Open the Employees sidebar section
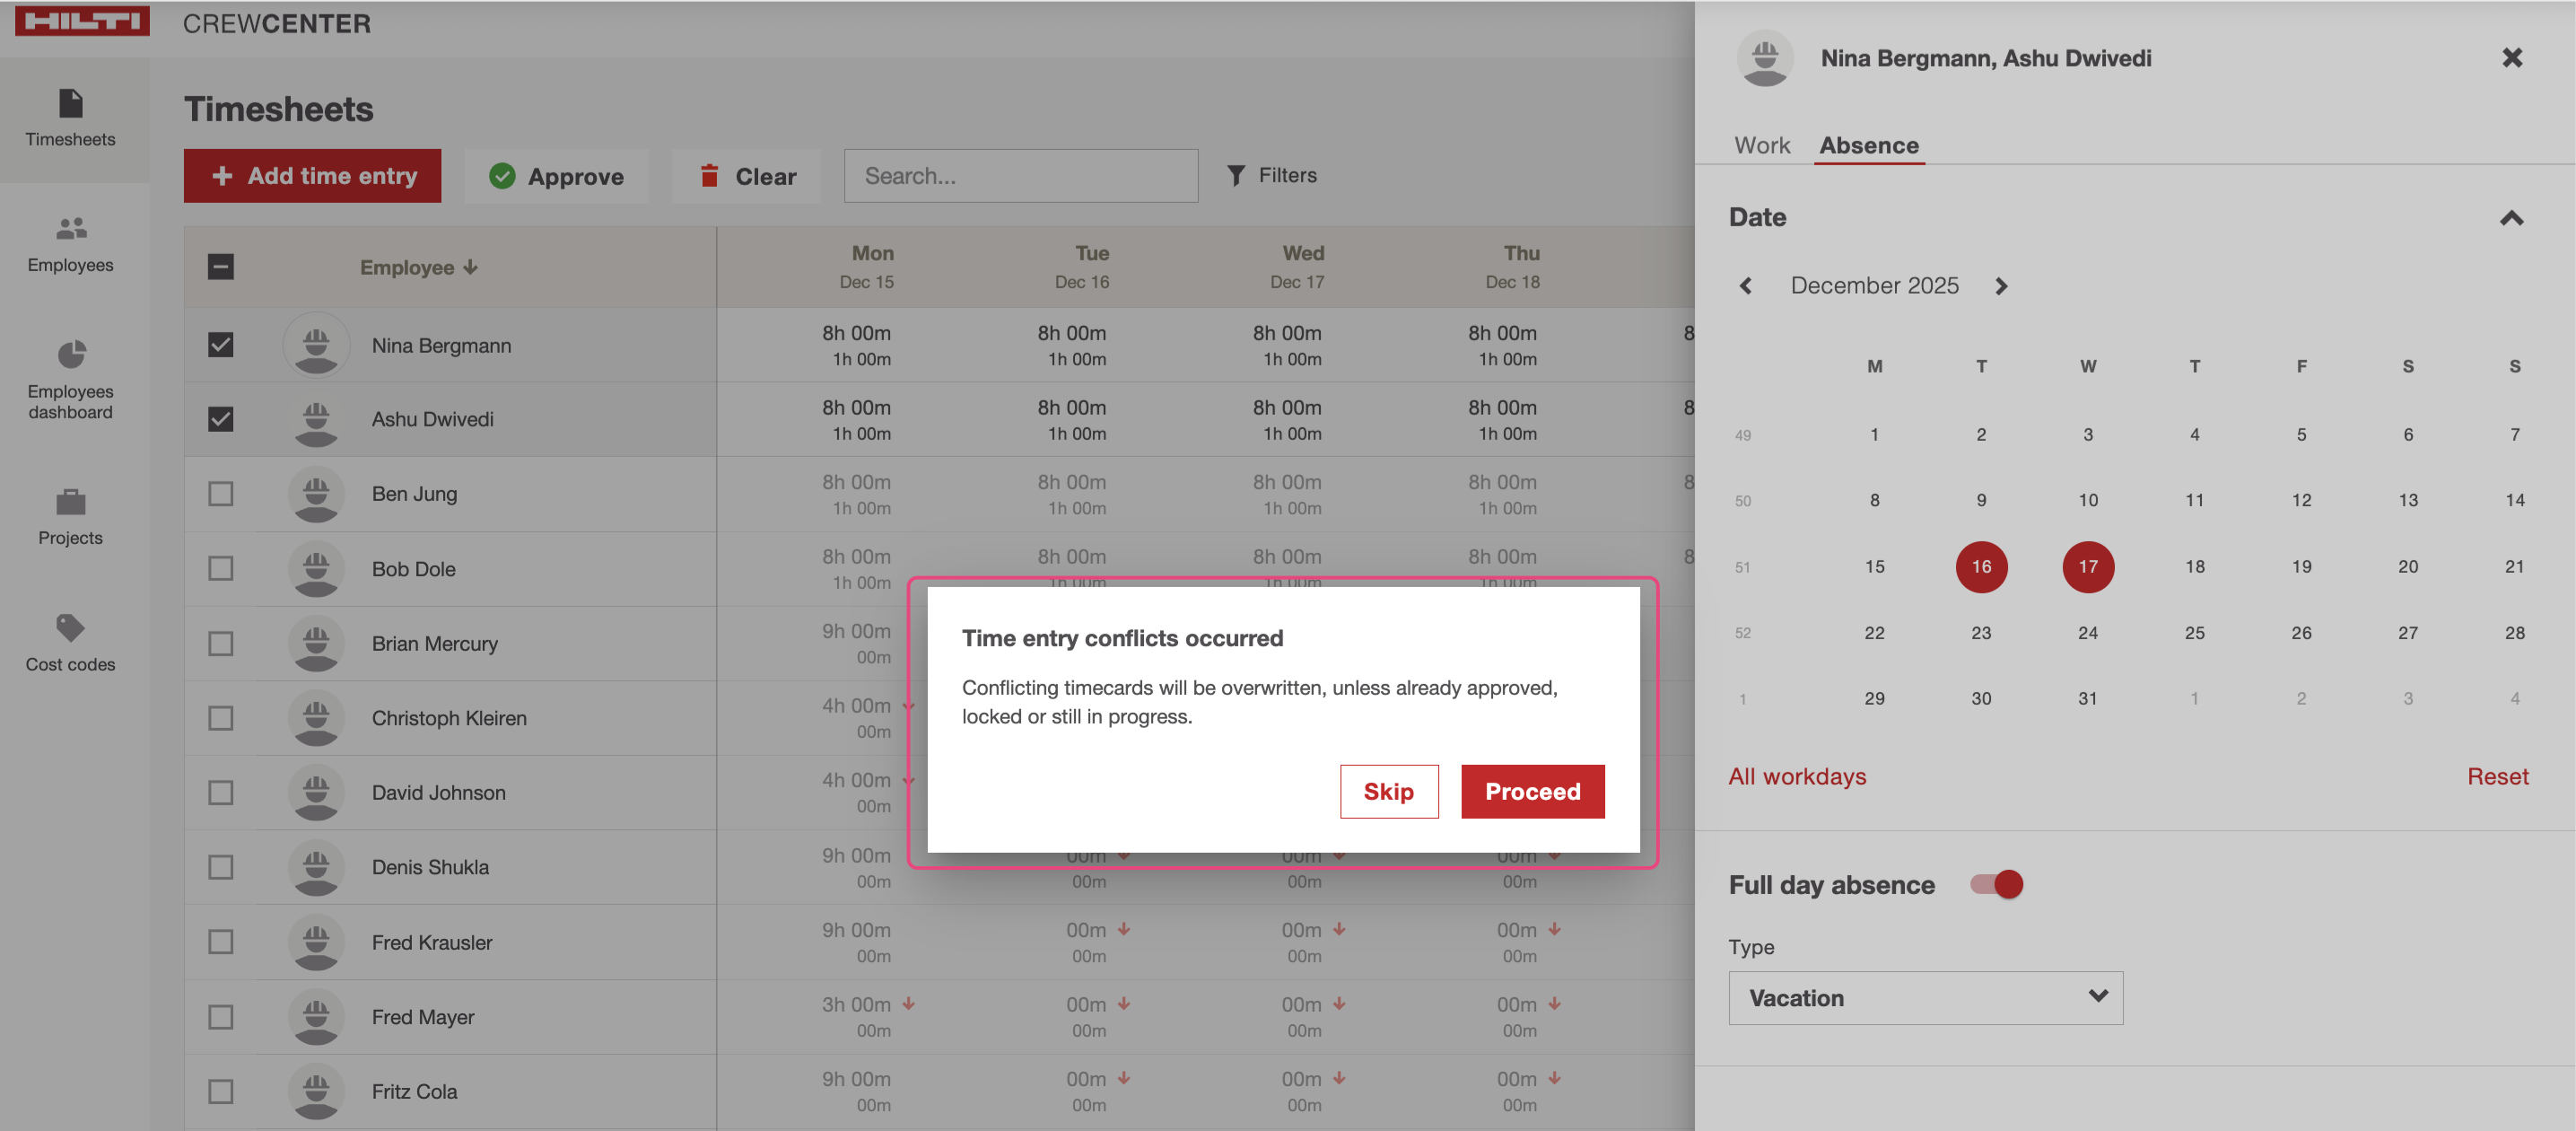The height and width of the screenshot is (1131, 2576). point(70,243)
